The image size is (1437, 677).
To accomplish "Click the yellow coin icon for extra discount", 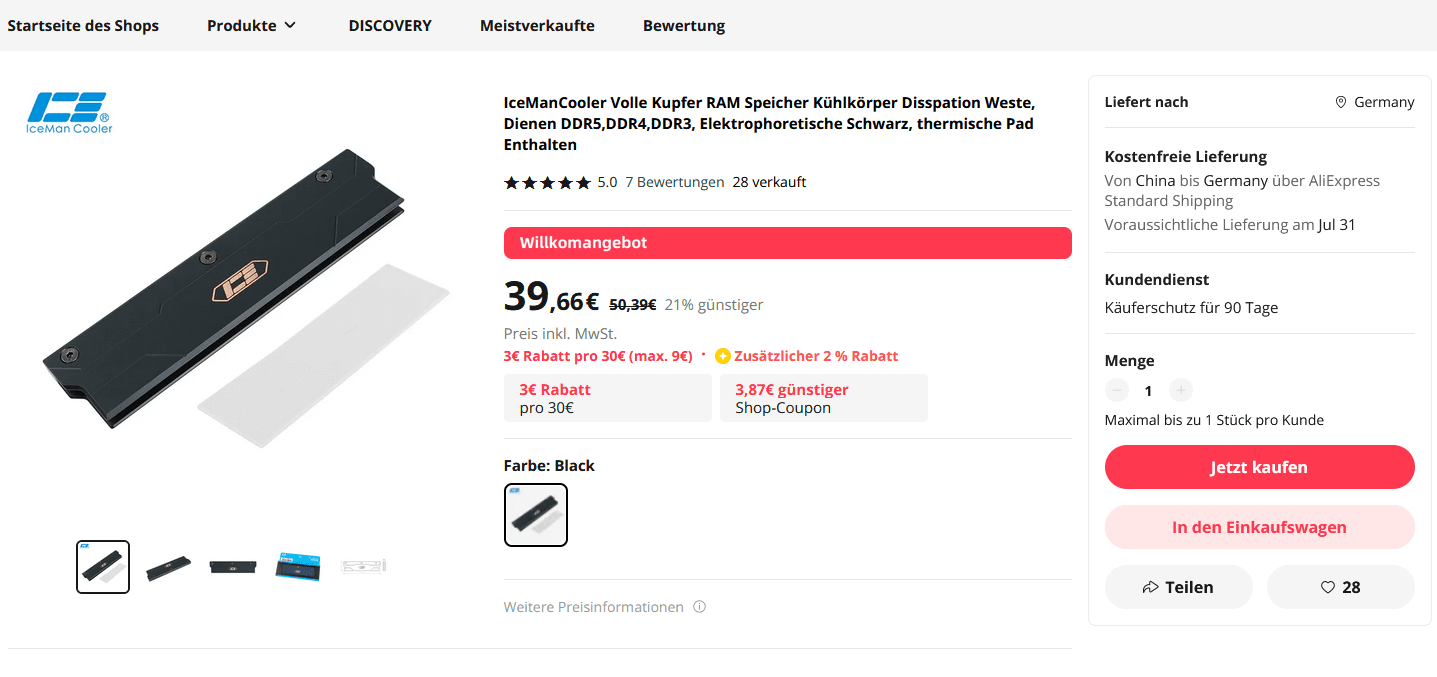I will pyautogui.click(x=723, y=356).
